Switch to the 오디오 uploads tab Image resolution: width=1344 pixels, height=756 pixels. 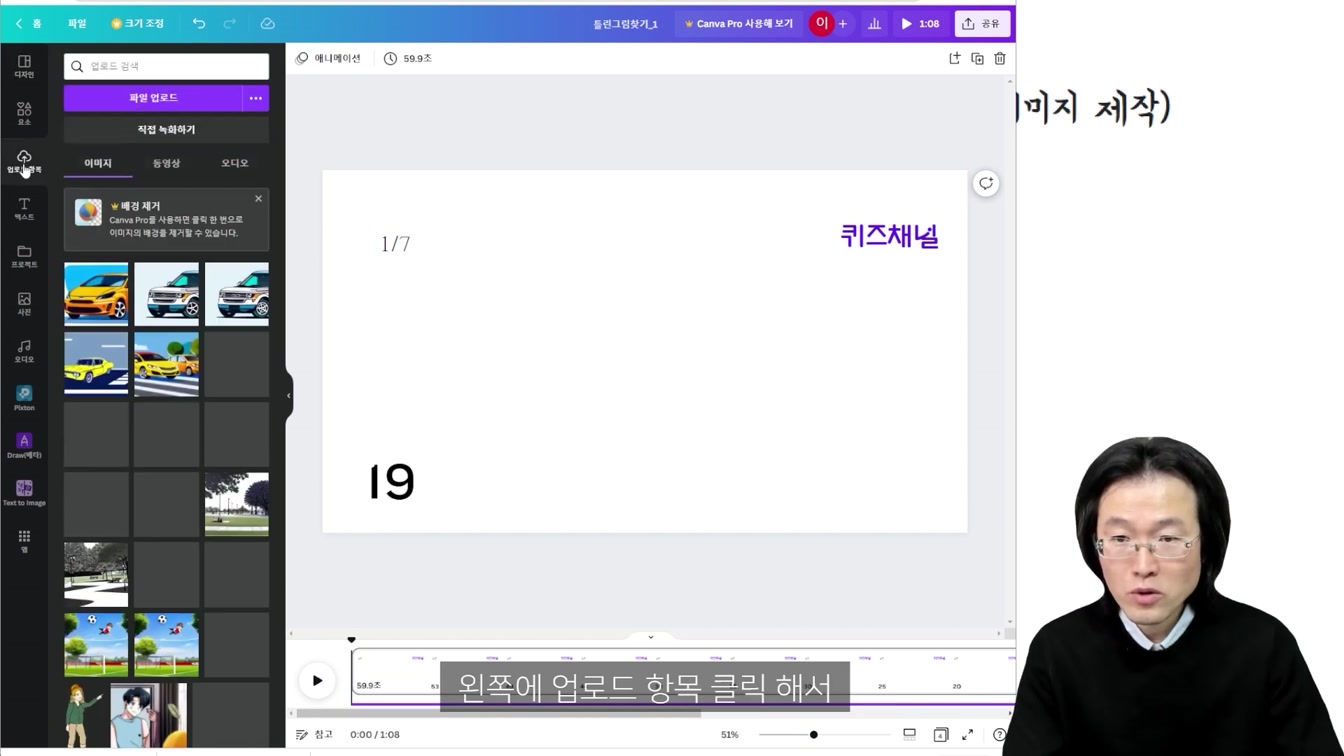[235, 163]
